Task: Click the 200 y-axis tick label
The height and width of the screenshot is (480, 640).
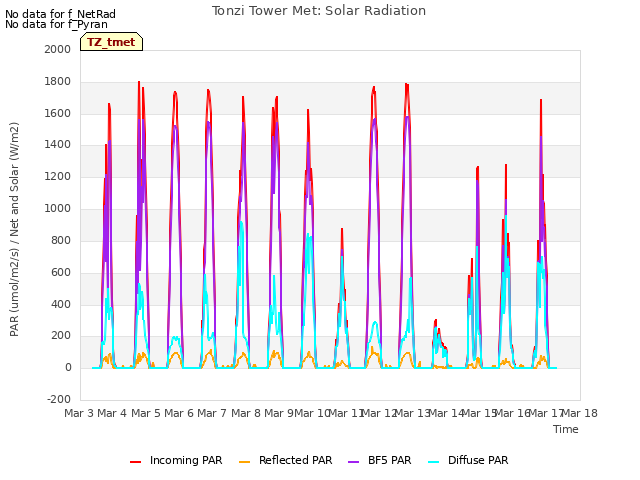Action: pyautogui.click(x=61, y=336)
